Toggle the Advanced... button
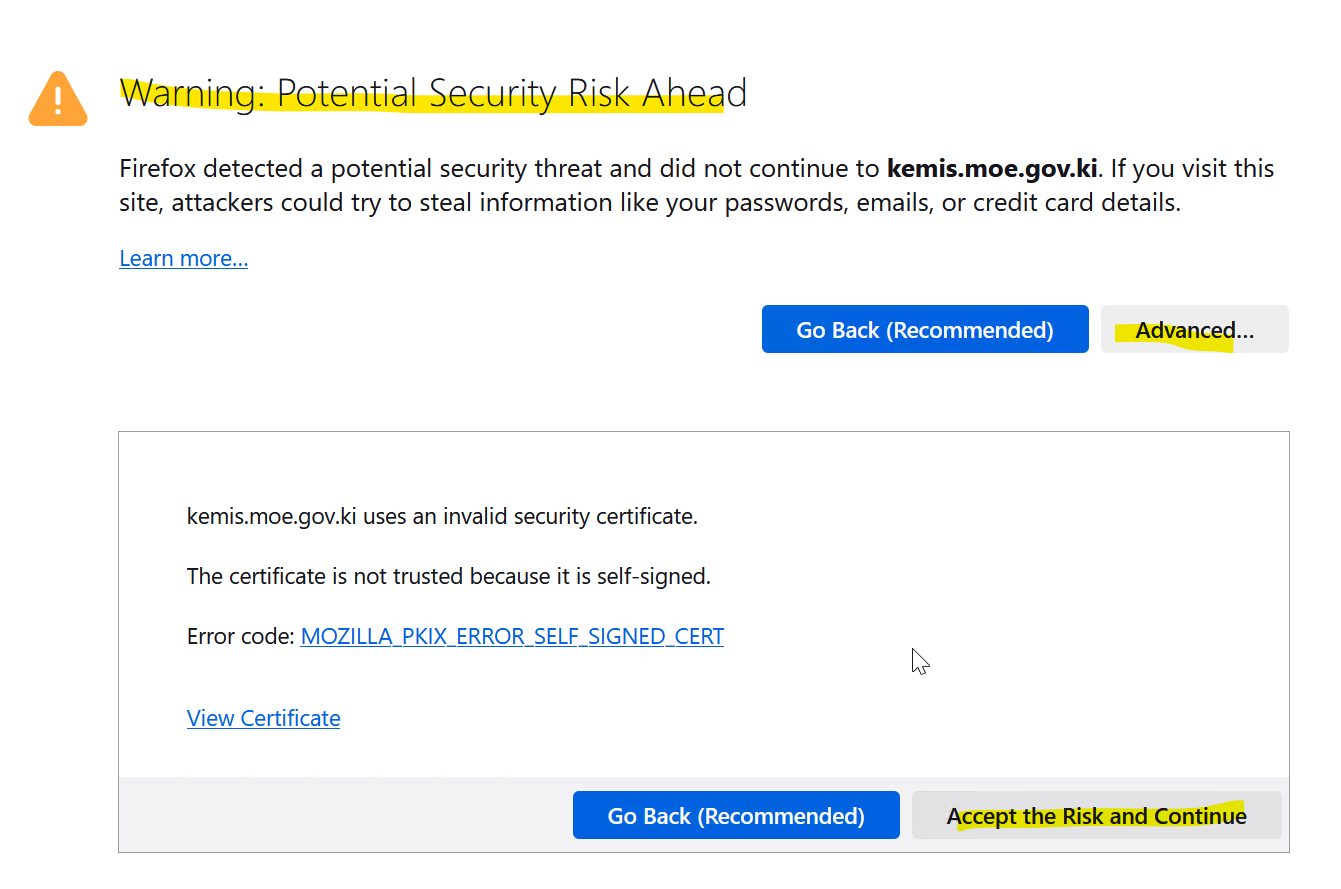 [1194, 330]
